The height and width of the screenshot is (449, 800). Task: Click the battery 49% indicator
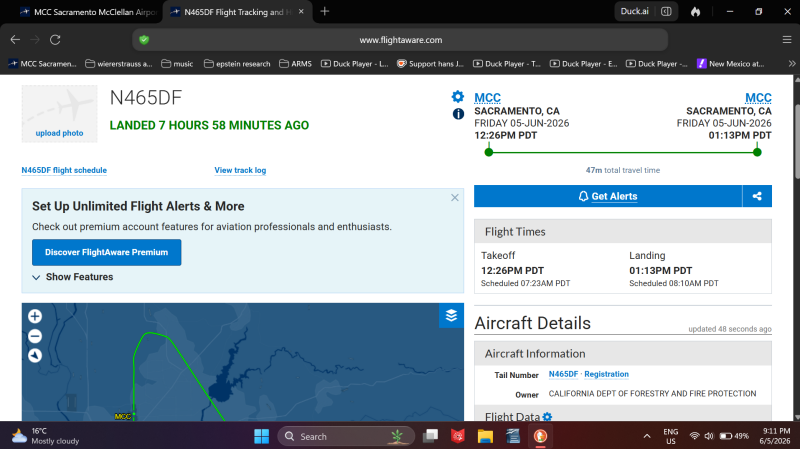click(734, 436)
